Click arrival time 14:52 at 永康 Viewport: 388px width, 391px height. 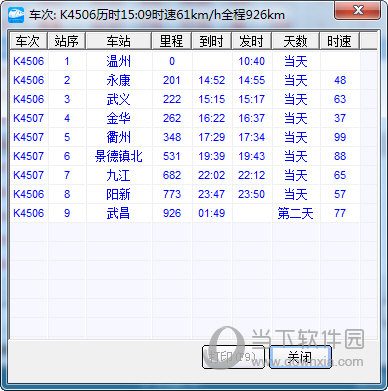(212, 80)
